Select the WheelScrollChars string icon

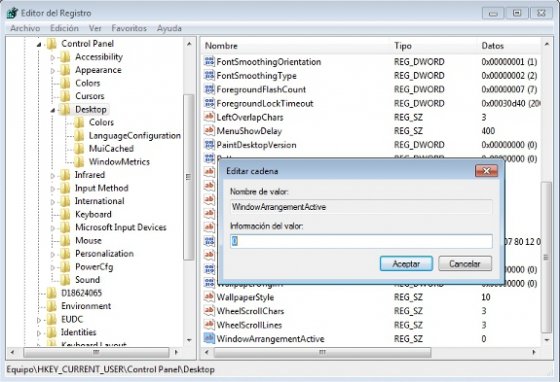coord(209,310)
